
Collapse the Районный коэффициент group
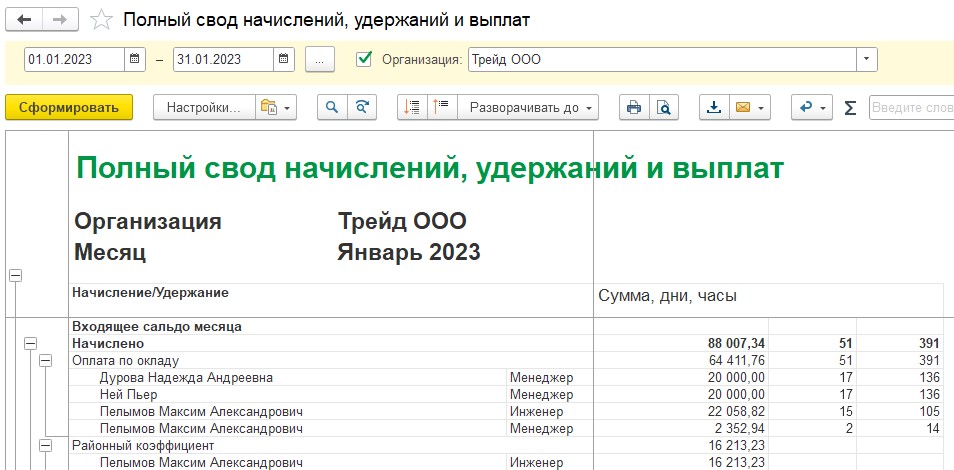click(x=45, y=446)
